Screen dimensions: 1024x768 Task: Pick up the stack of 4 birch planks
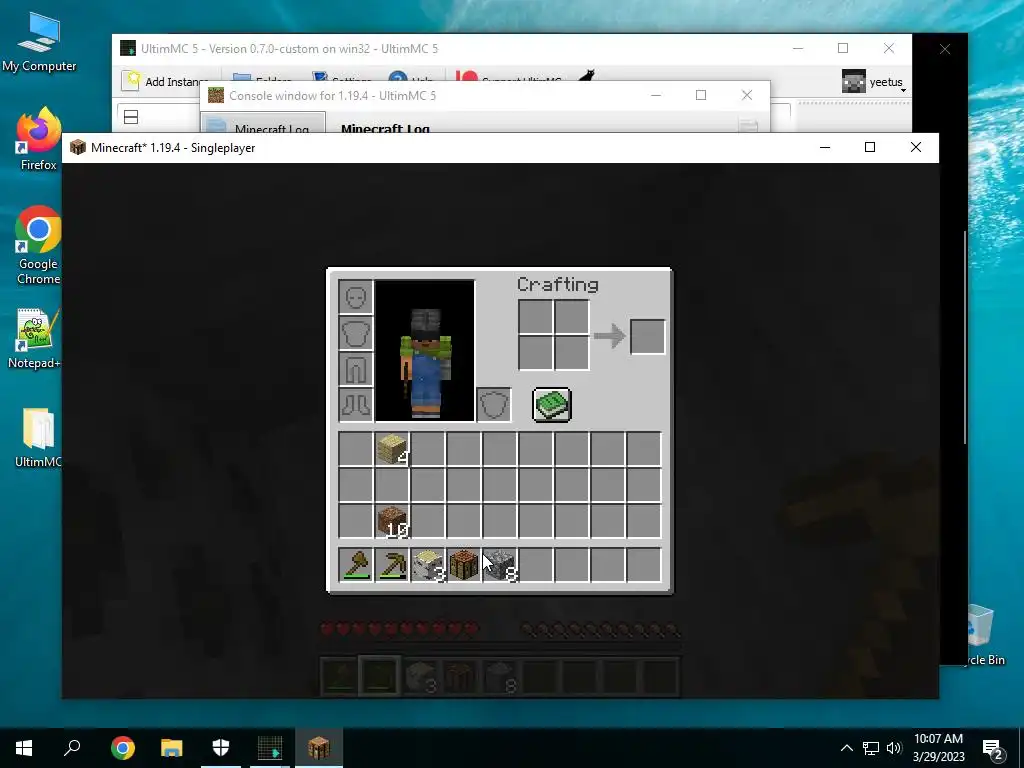pyautogui.click(x=392, y=449)
